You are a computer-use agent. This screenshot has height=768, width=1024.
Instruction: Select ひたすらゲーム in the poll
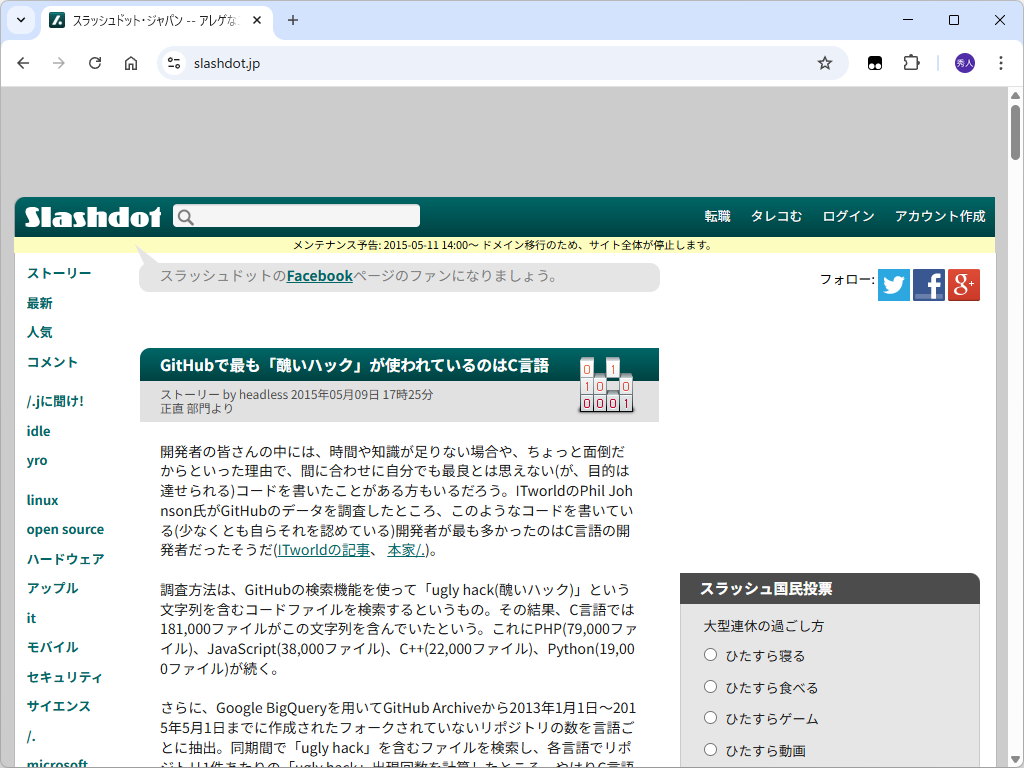[x=710, y=718]
